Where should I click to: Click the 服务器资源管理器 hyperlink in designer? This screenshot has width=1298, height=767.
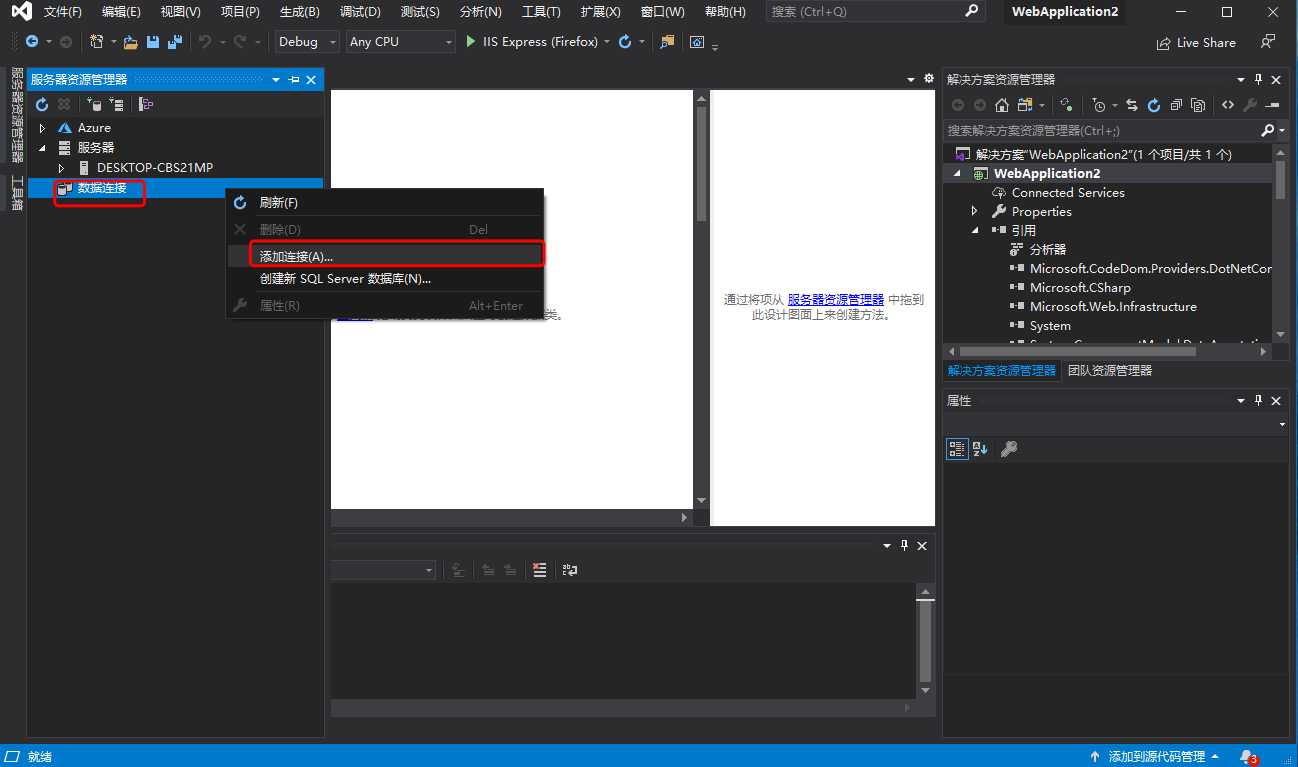coord(835,299)
